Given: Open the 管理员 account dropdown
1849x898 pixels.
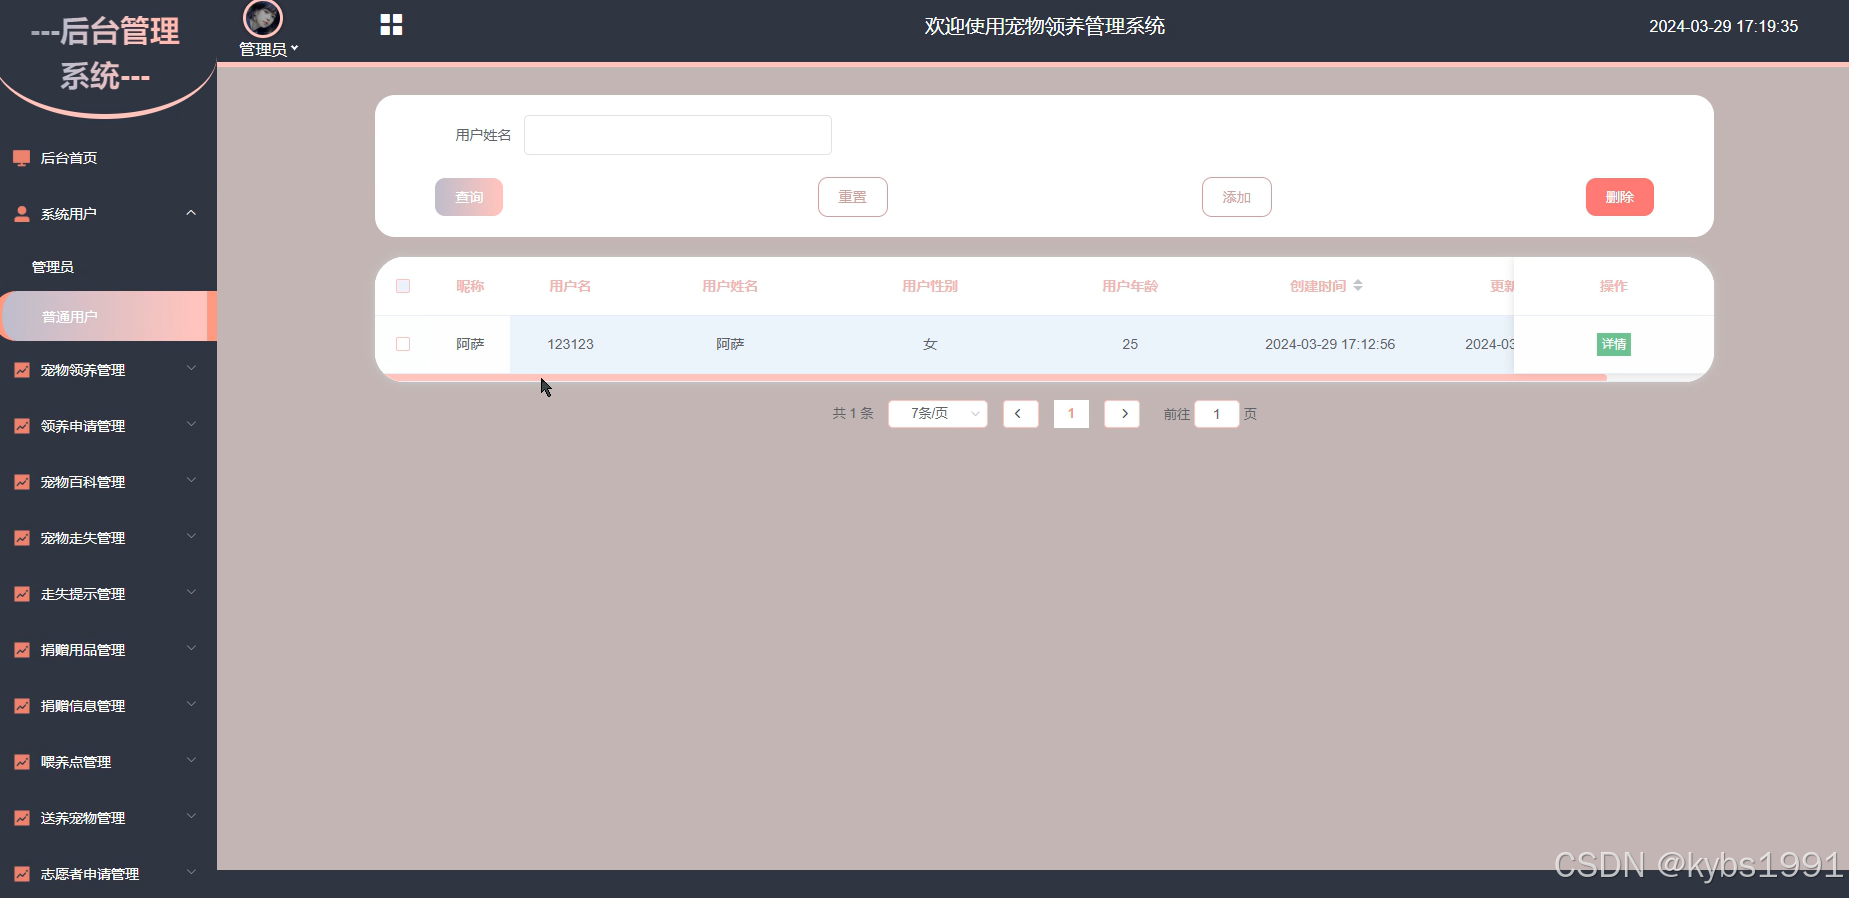Looking at the screenshot, I should tap(268, 49).
